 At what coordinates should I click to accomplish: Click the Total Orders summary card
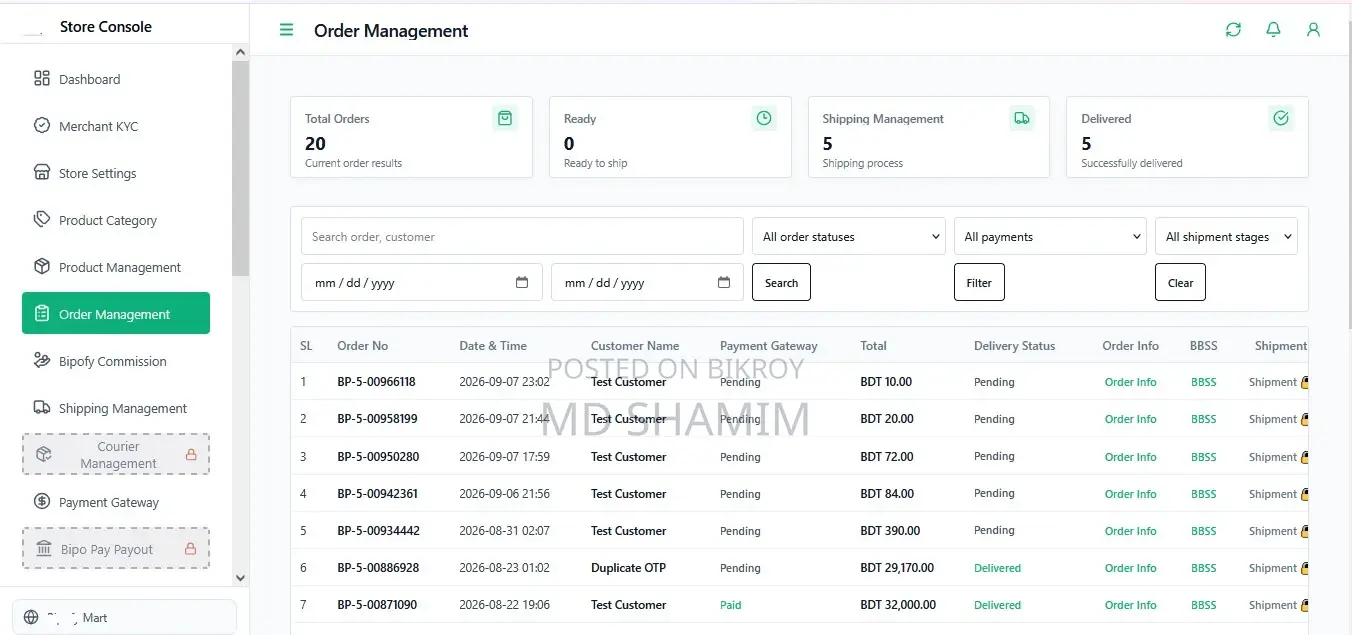pyautogui.click(x=411, y=137)
